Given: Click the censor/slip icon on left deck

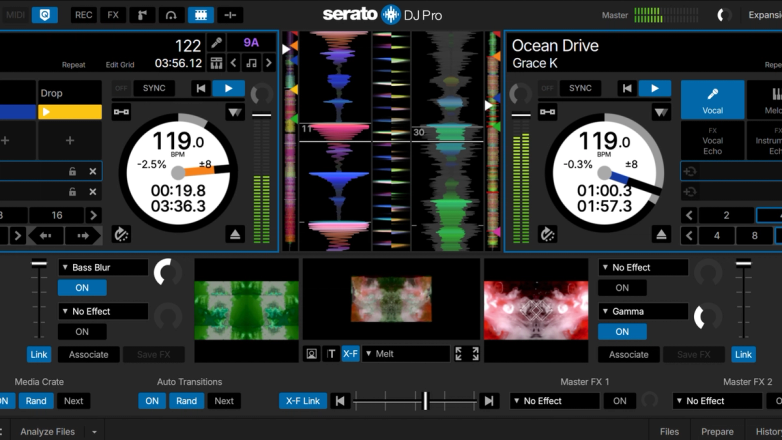Looking at the screenshot, I should (x=121, y=234).
